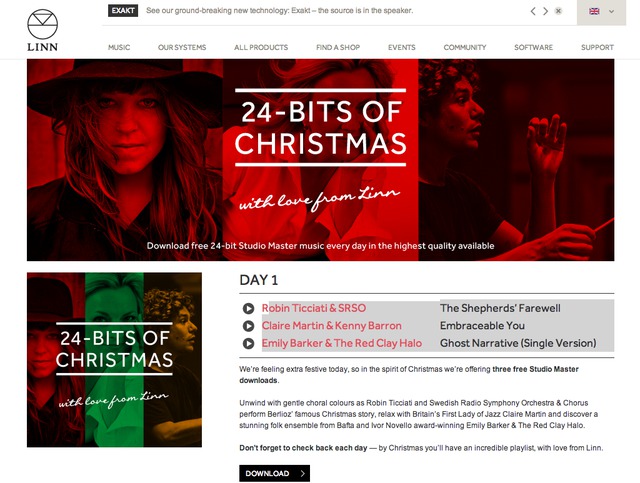The height and width of the screenshot is (483, 640).
Task: Open Find a Shop page
Action: click(x=338, y=47)
